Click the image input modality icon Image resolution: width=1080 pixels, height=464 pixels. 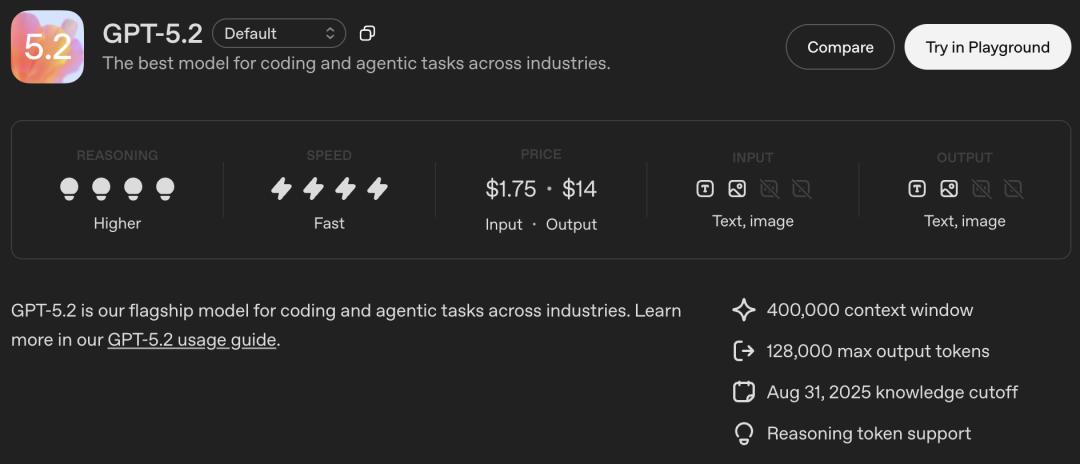click(737, 189)
